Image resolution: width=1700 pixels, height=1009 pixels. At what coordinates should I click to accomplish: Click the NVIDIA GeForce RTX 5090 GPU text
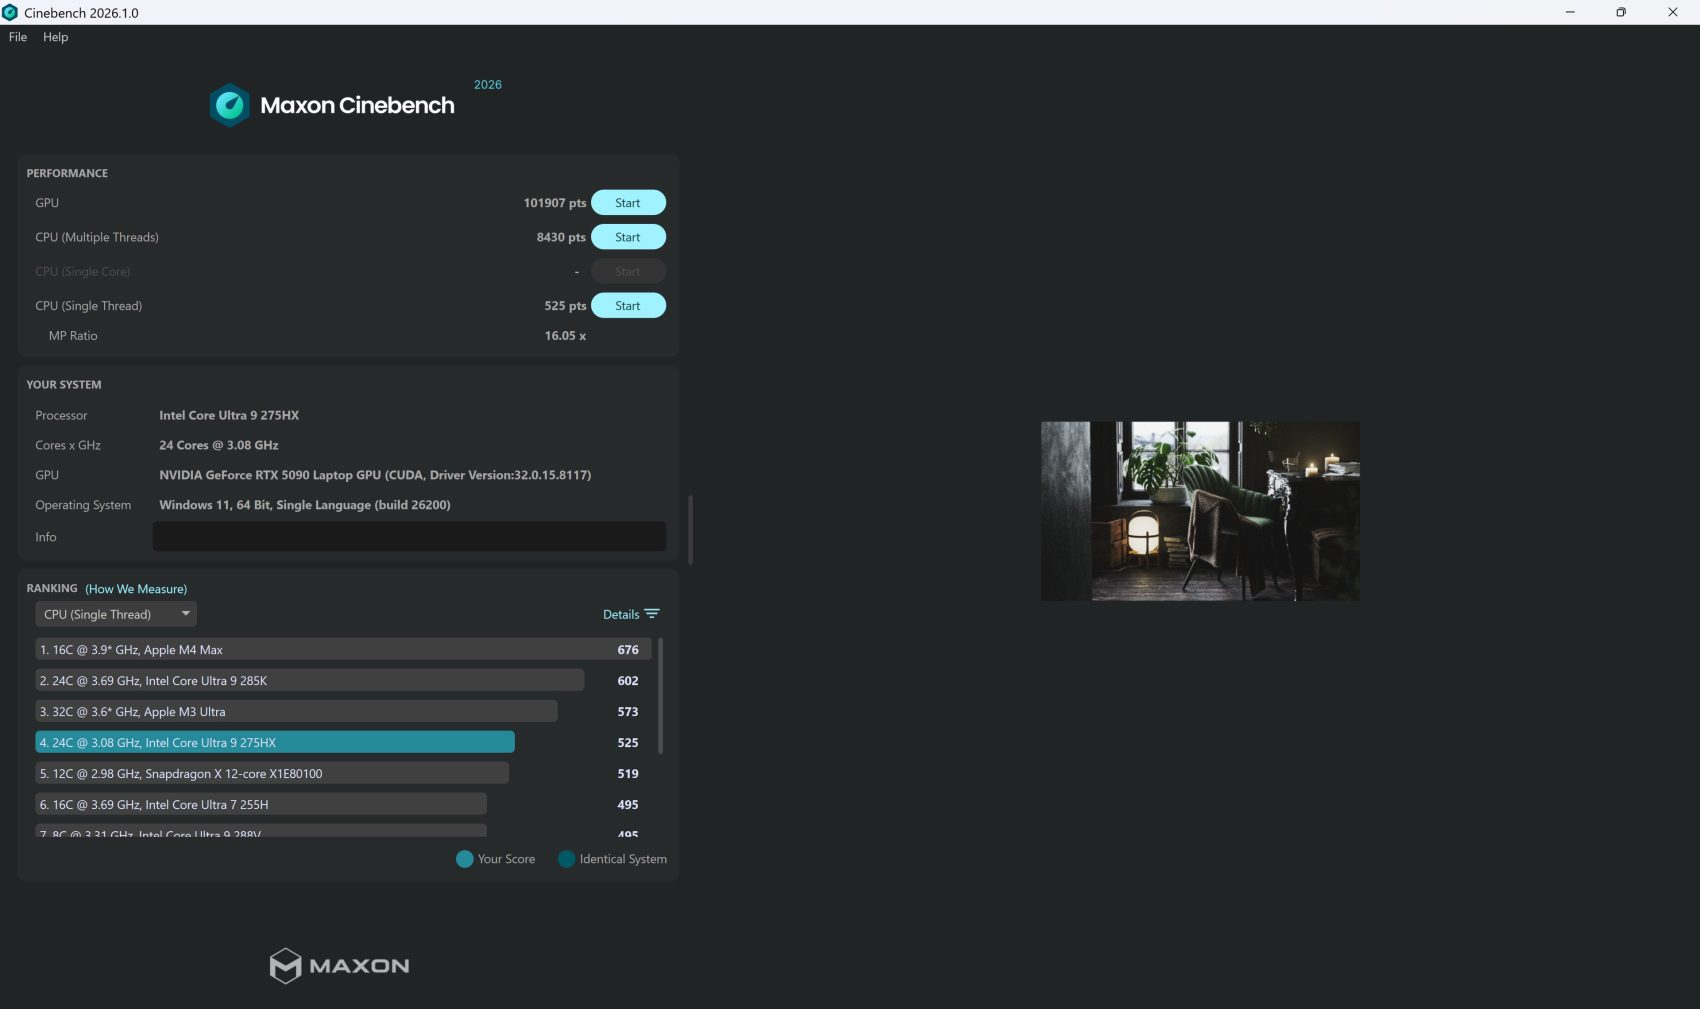375,475
